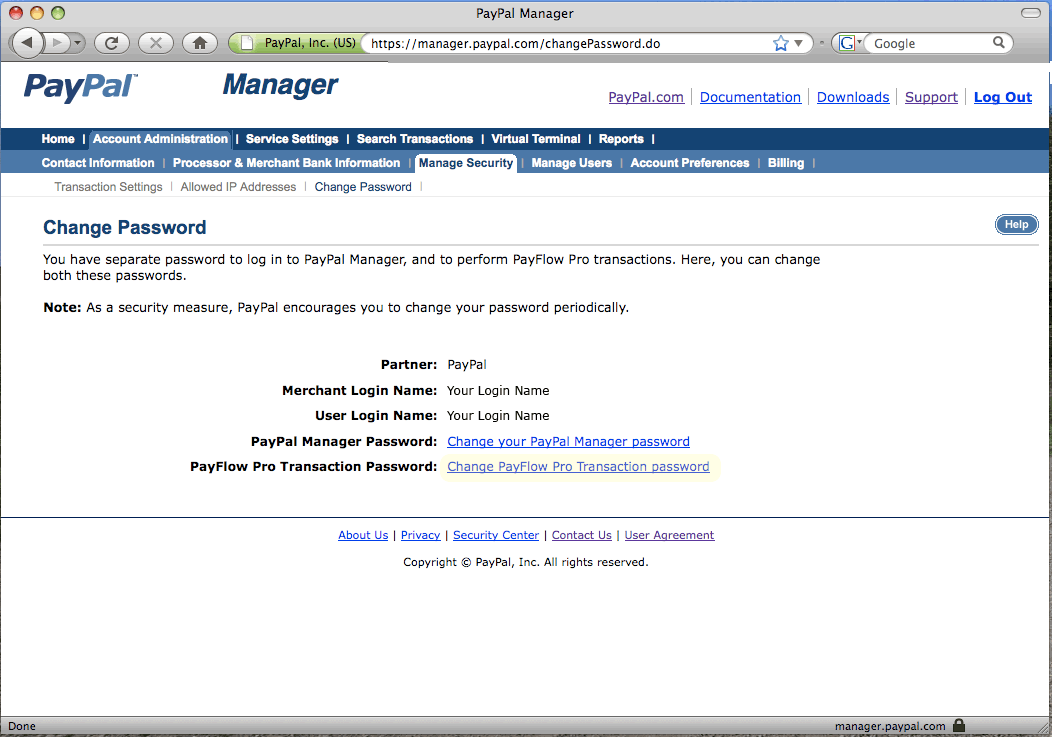Select the Contact Information submenu
Screen dimensions: 1052x737
(98, 163)
